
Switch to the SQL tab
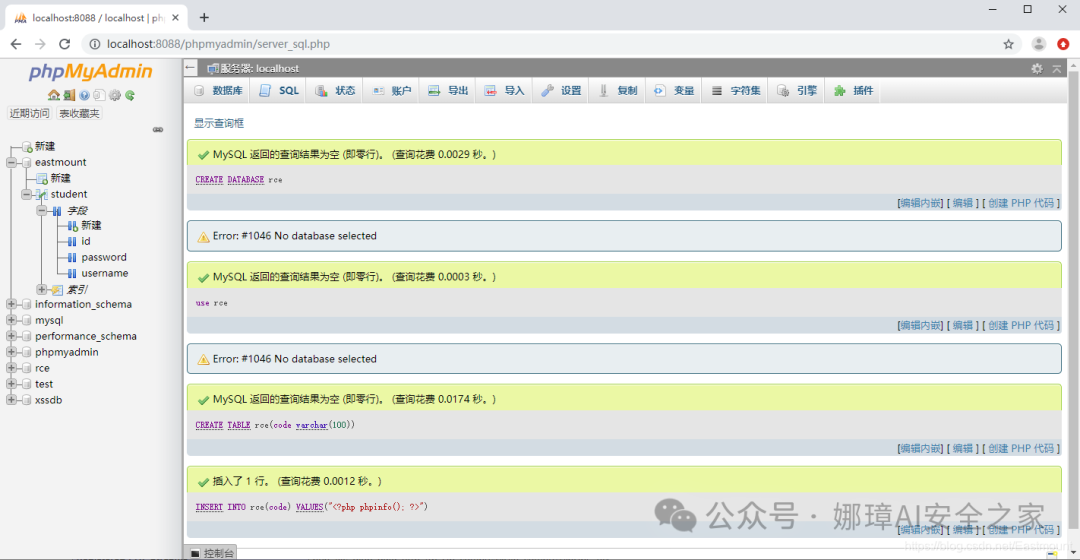(x=279, y=91)
